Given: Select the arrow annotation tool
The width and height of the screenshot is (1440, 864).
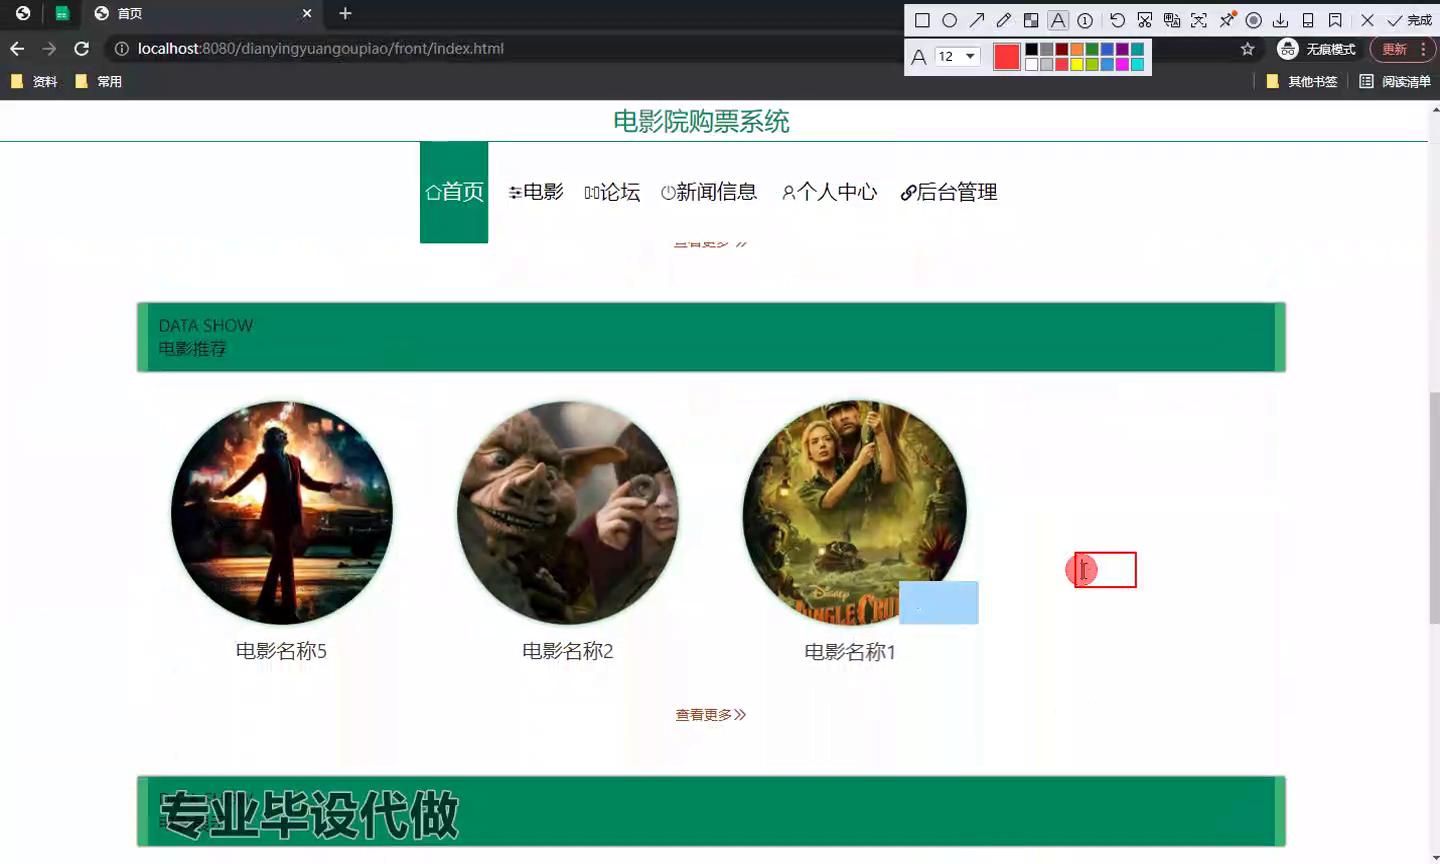Looking at the screenshot, I should pyautogui.click(x=977, y=20).
